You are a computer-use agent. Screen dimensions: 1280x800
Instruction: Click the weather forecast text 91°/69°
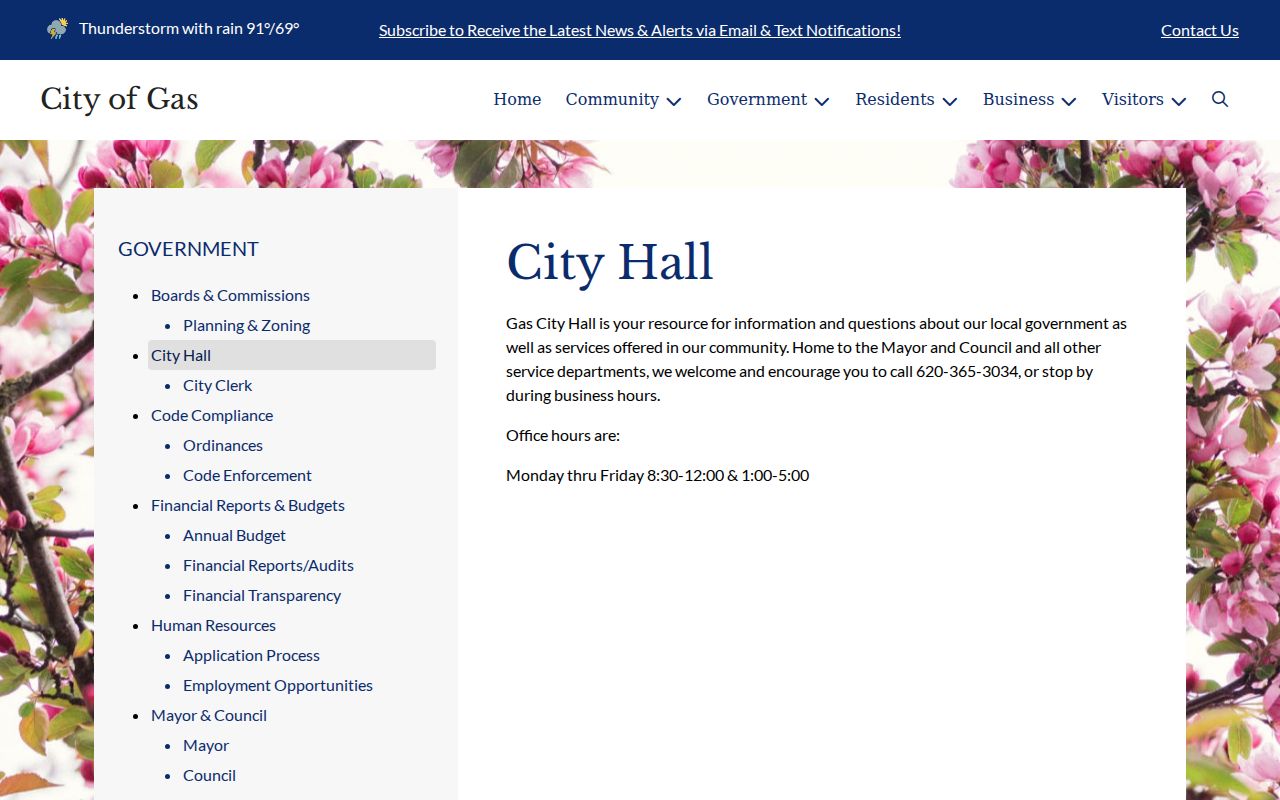(x=273, y=28)
